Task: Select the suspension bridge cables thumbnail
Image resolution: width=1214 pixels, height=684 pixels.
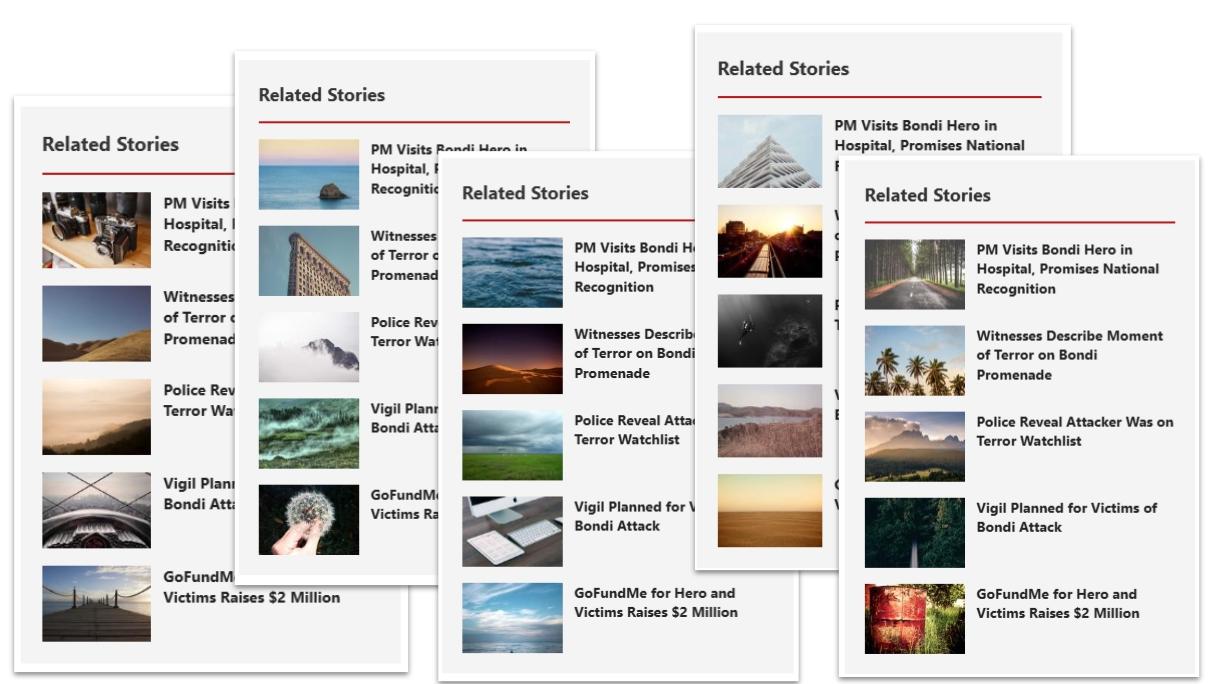Action: [96, 510]
